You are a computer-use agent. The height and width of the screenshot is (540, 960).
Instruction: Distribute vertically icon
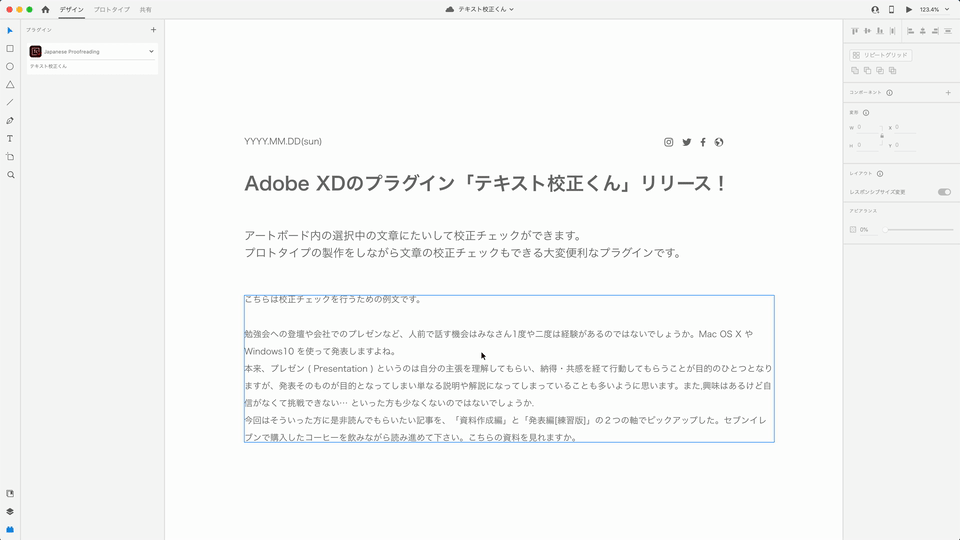(948, 31)
